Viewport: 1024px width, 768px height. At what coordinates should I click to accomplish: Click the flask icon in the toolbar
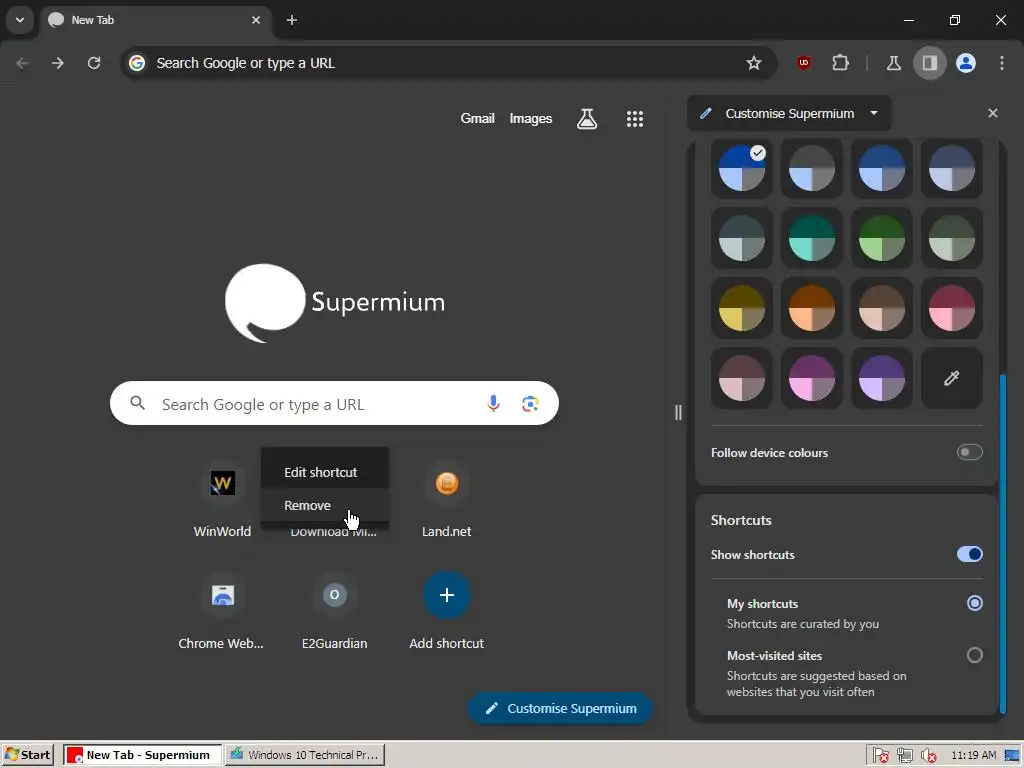893,63
